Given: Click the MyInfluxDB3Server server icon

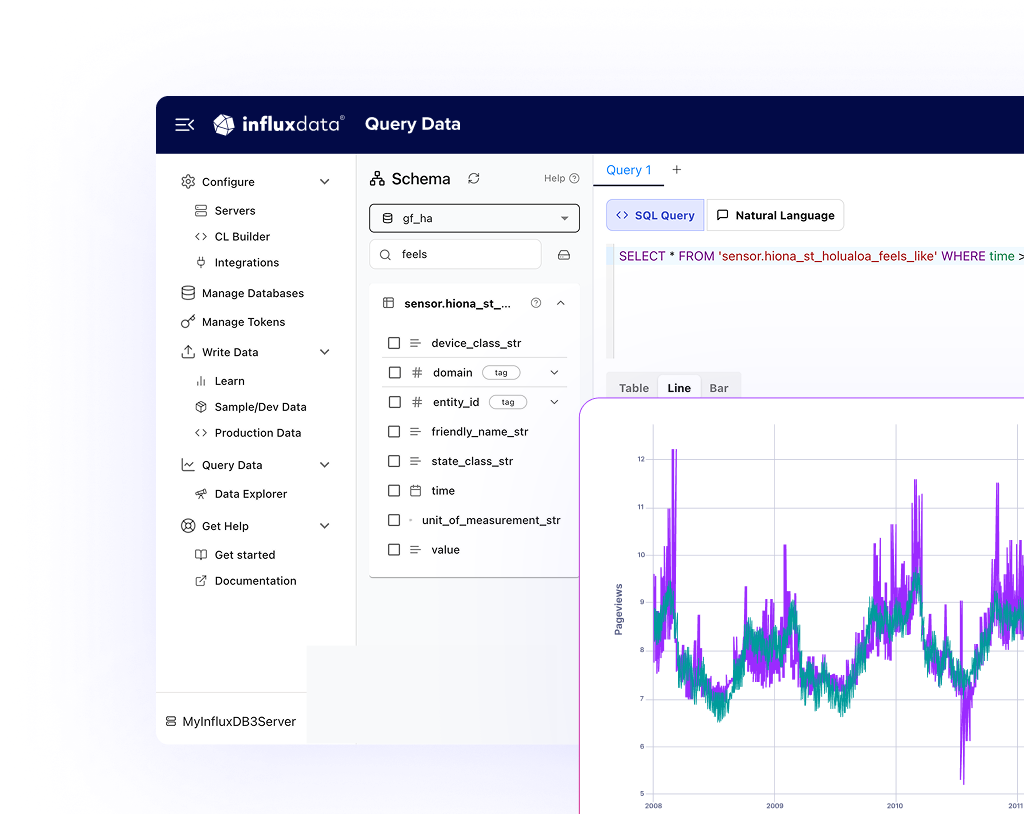Looking at the screenshot, I should [x=171, y=721].
